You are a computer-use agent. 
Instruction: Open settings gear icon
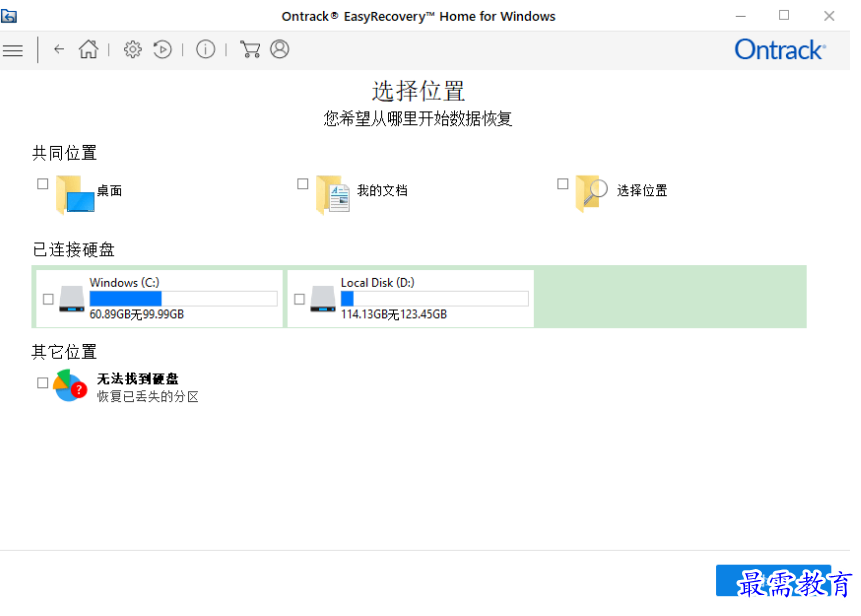[x=132, y=49]
